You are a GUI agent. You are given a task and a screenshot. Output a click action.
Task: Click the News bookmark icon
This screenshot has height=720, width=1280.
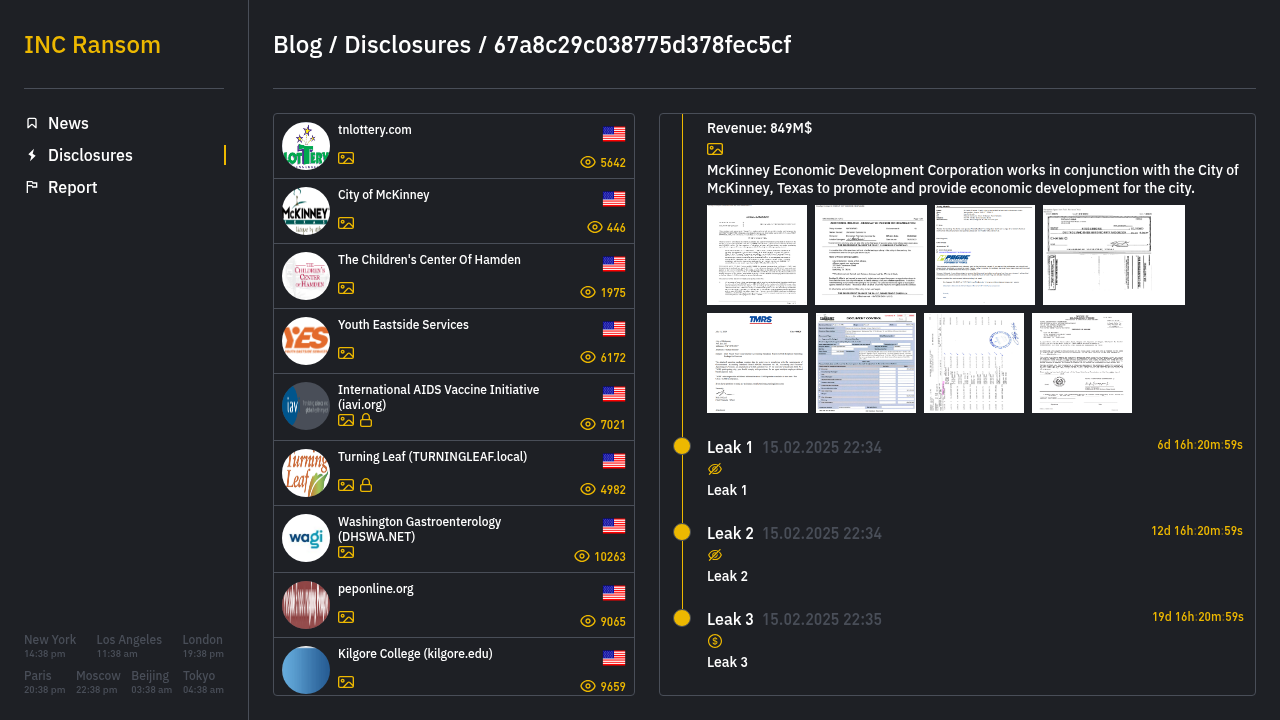point(32,123)
